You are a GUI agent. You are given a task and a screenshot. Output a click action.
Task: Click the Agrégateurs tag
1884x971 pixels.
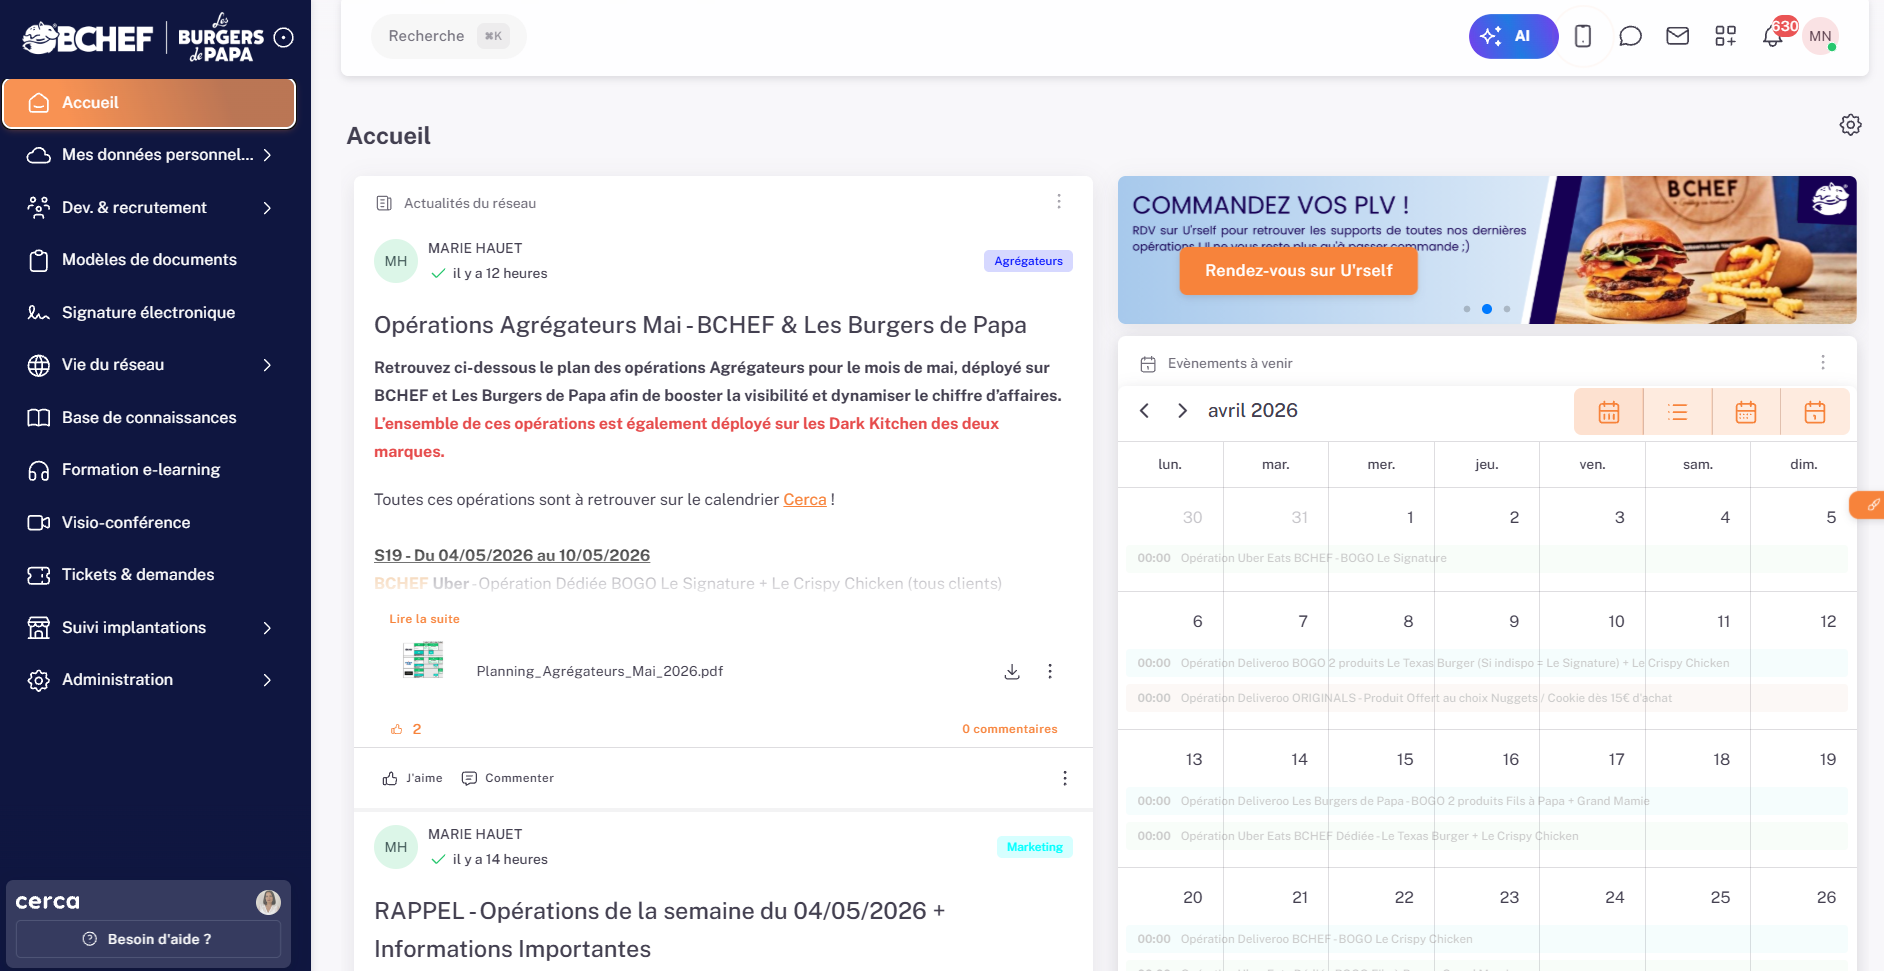pyautogui.click(x=1028, y=261)
